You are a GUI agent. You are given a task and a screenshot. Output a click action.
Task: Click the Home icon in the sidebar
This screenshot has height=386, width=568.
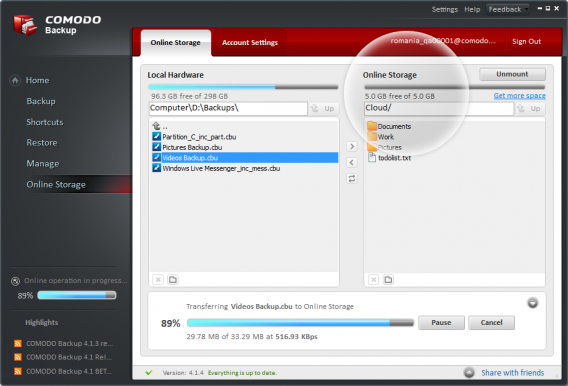[15, 80]
